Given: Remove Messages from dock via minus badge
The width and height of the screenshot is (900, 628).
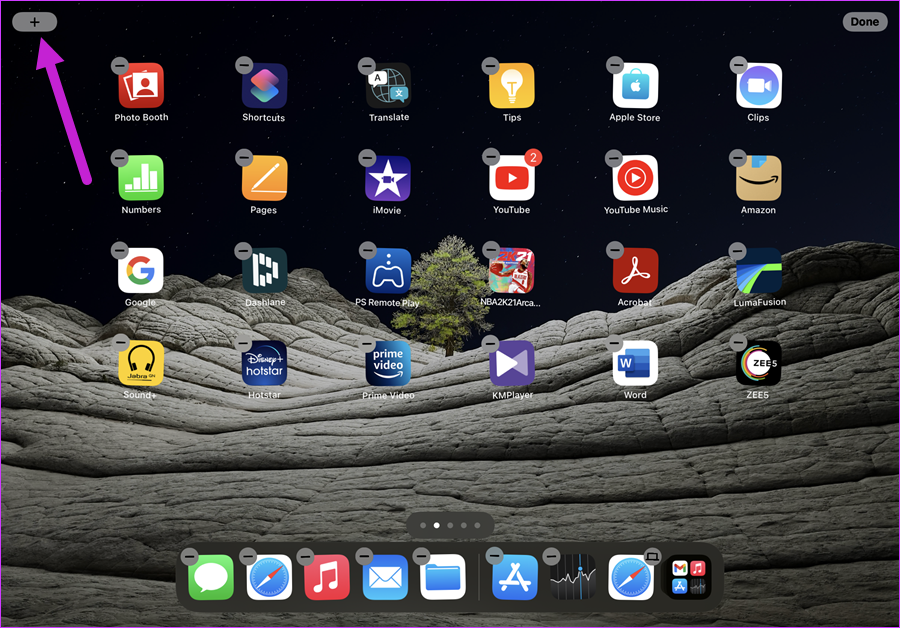Looking at the screenshot, I should (189, 556).
